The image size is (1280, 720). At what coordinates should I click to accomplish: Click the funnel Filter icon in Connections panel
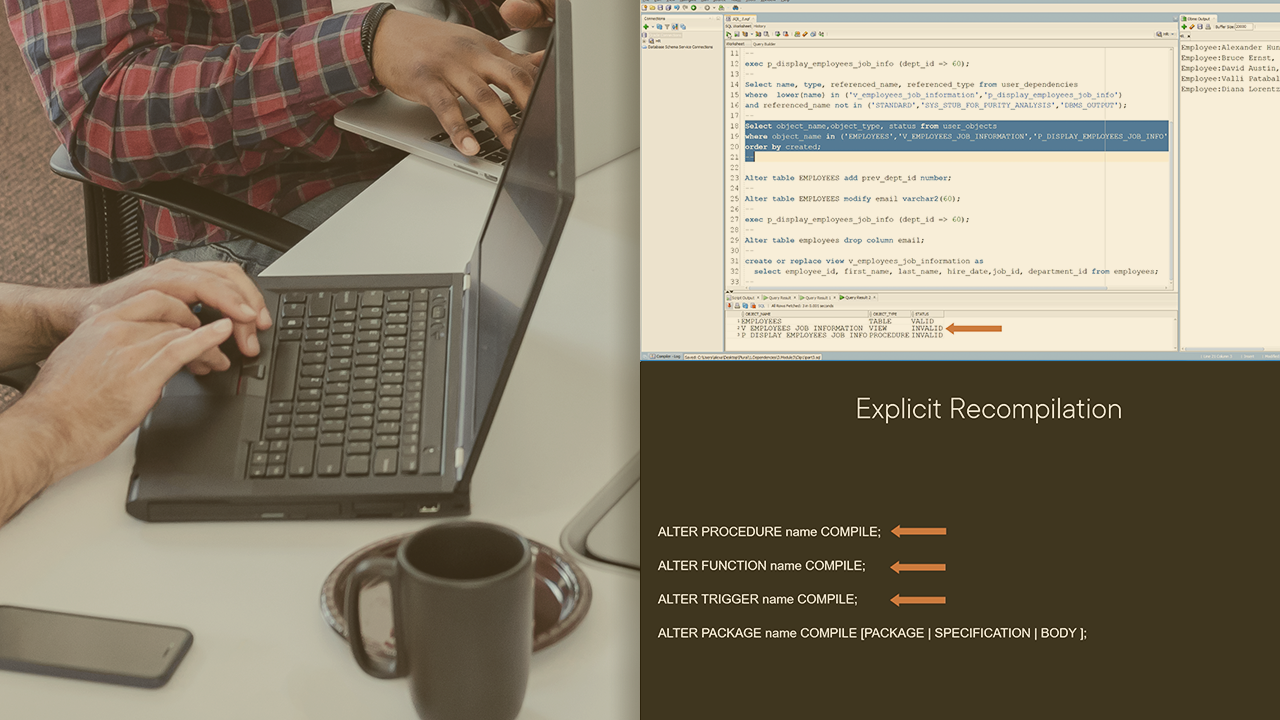click(667, 27)
